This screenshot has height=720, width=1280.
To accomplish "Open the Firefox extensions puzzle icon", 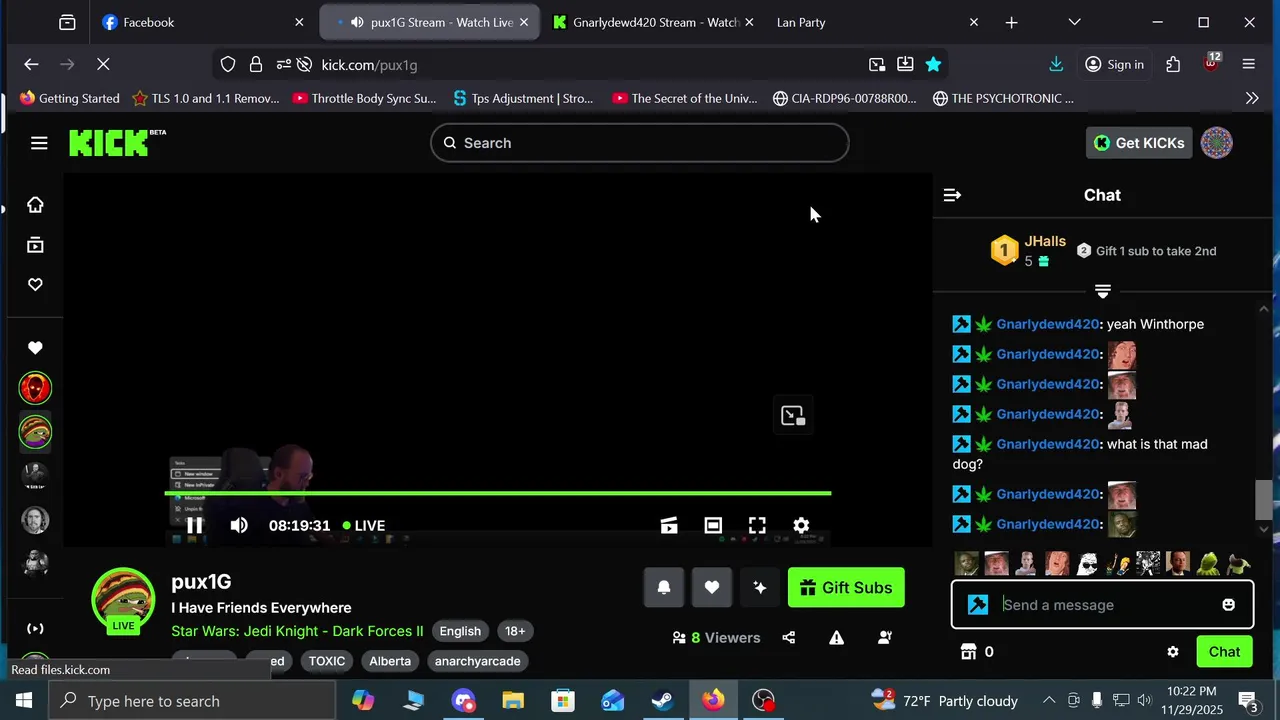I will tap(1173, 65).
